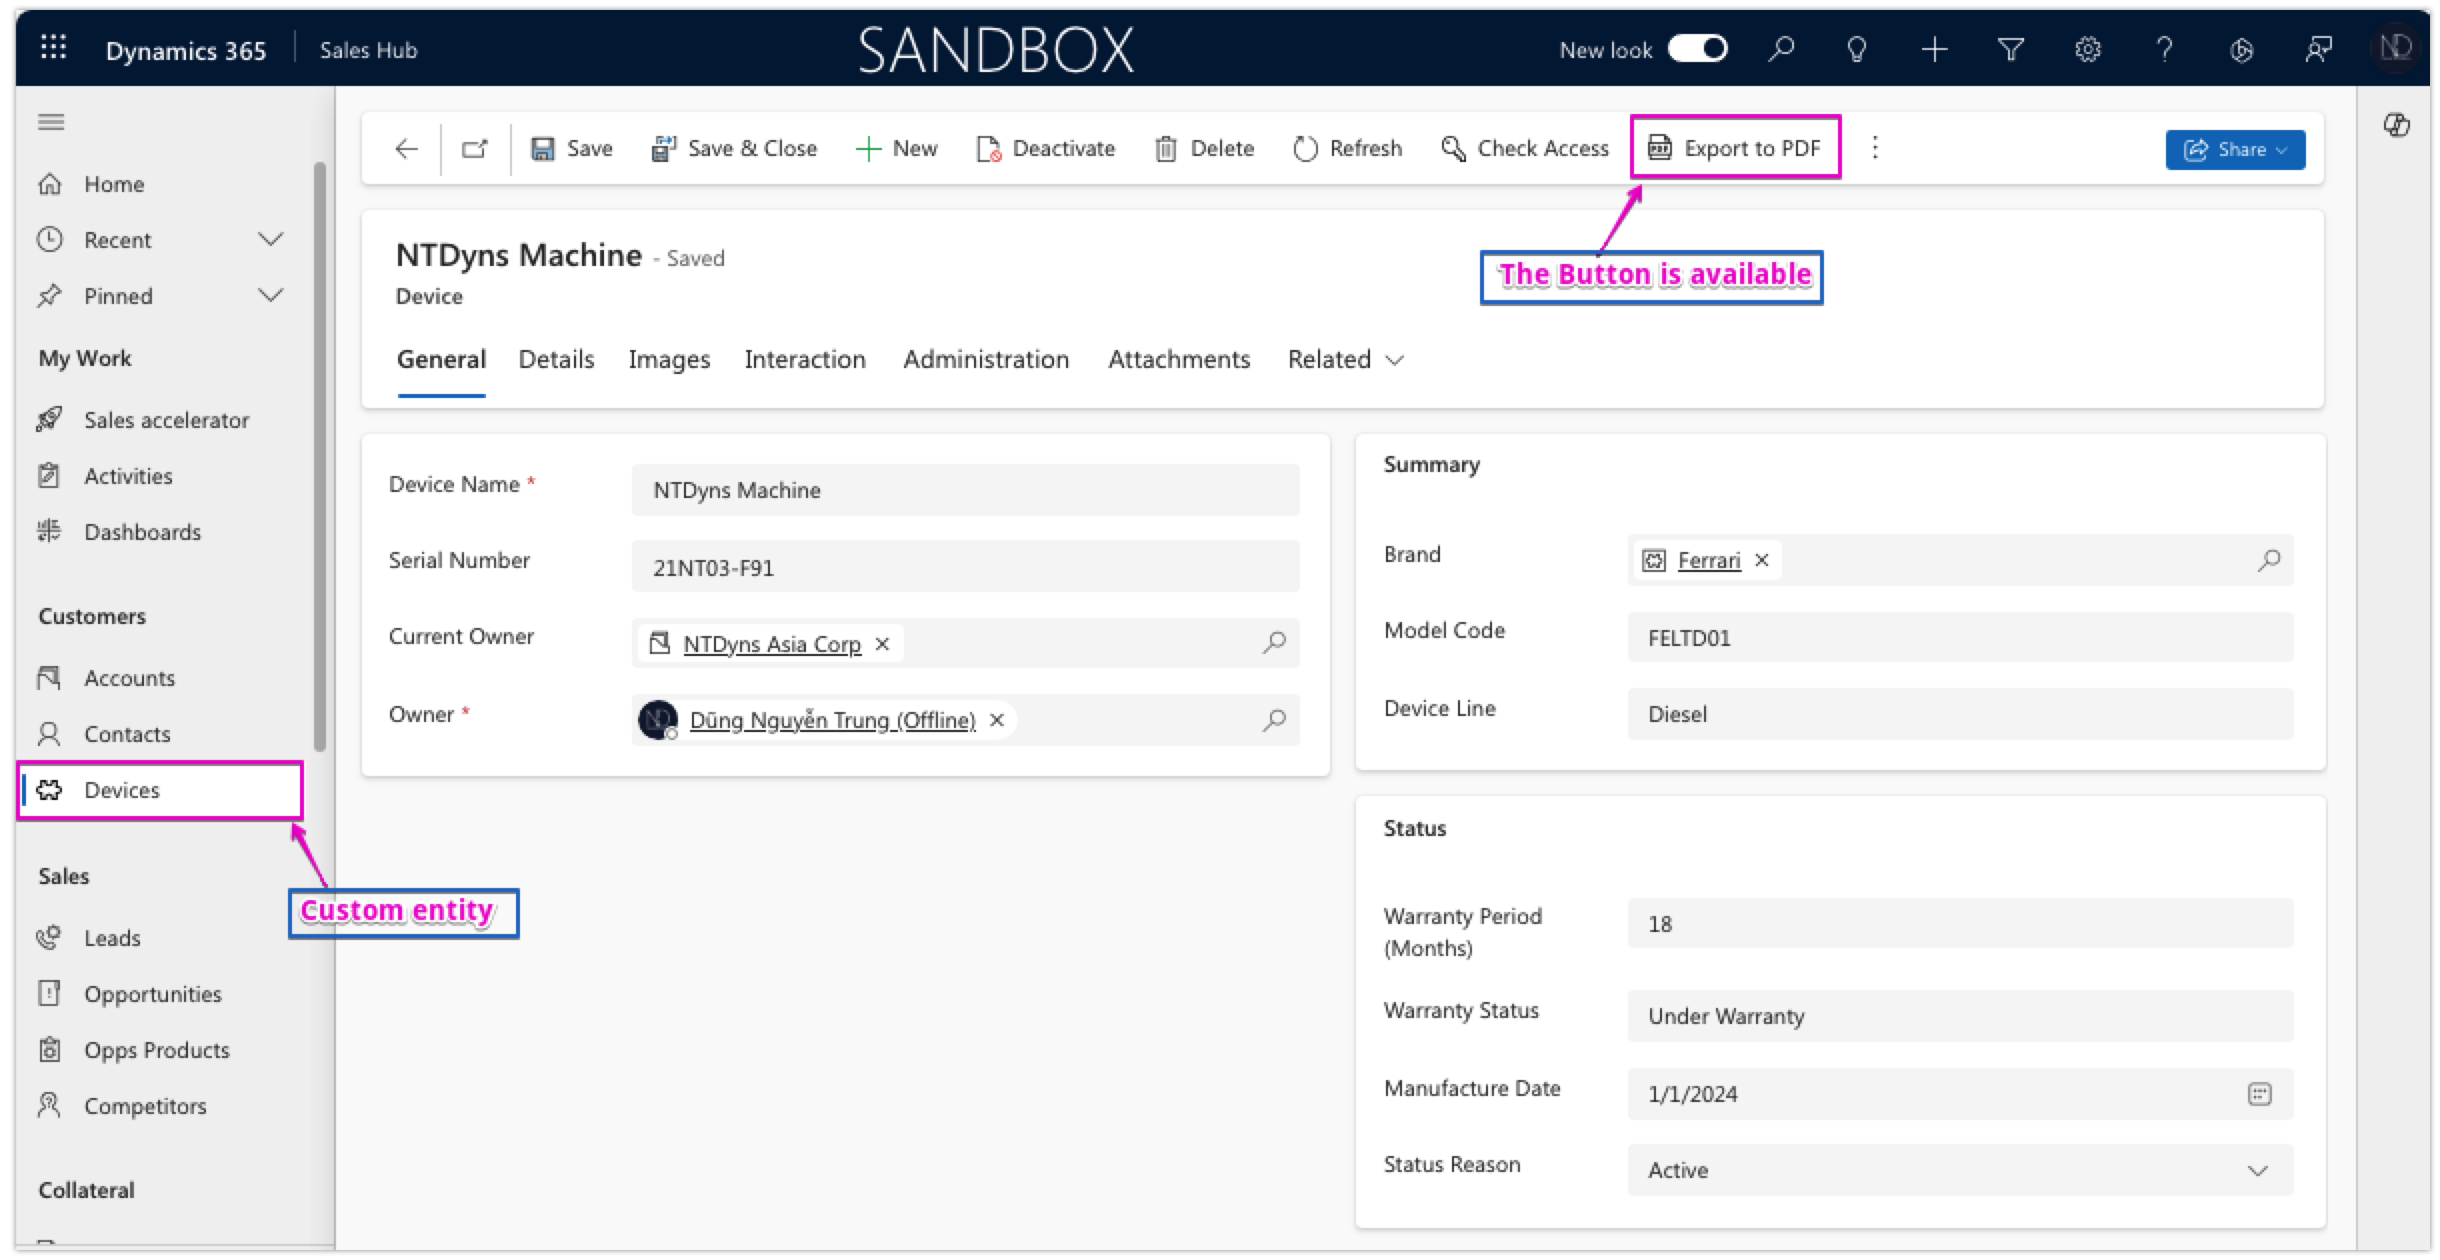Switch to the Attachments tab
Image resolution: width=2440 pixels, height=1260 pixels.
[1179, 360]
